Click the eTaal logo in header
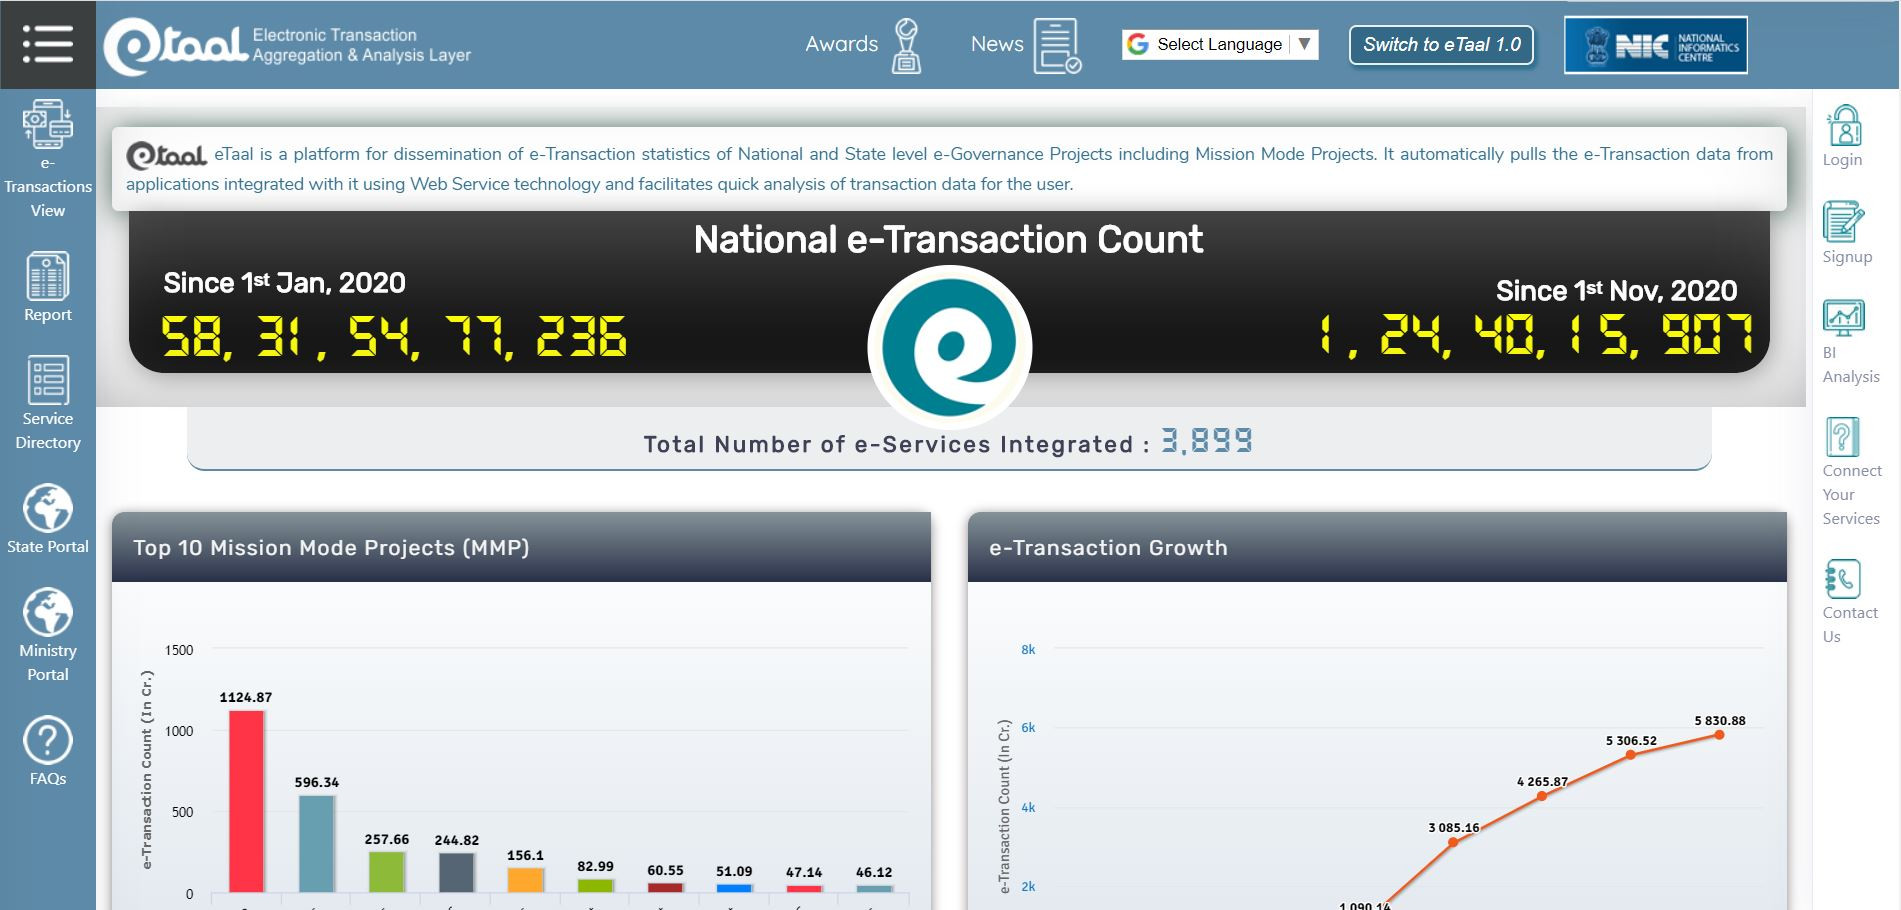The image size is (1901, 910). 176,46
